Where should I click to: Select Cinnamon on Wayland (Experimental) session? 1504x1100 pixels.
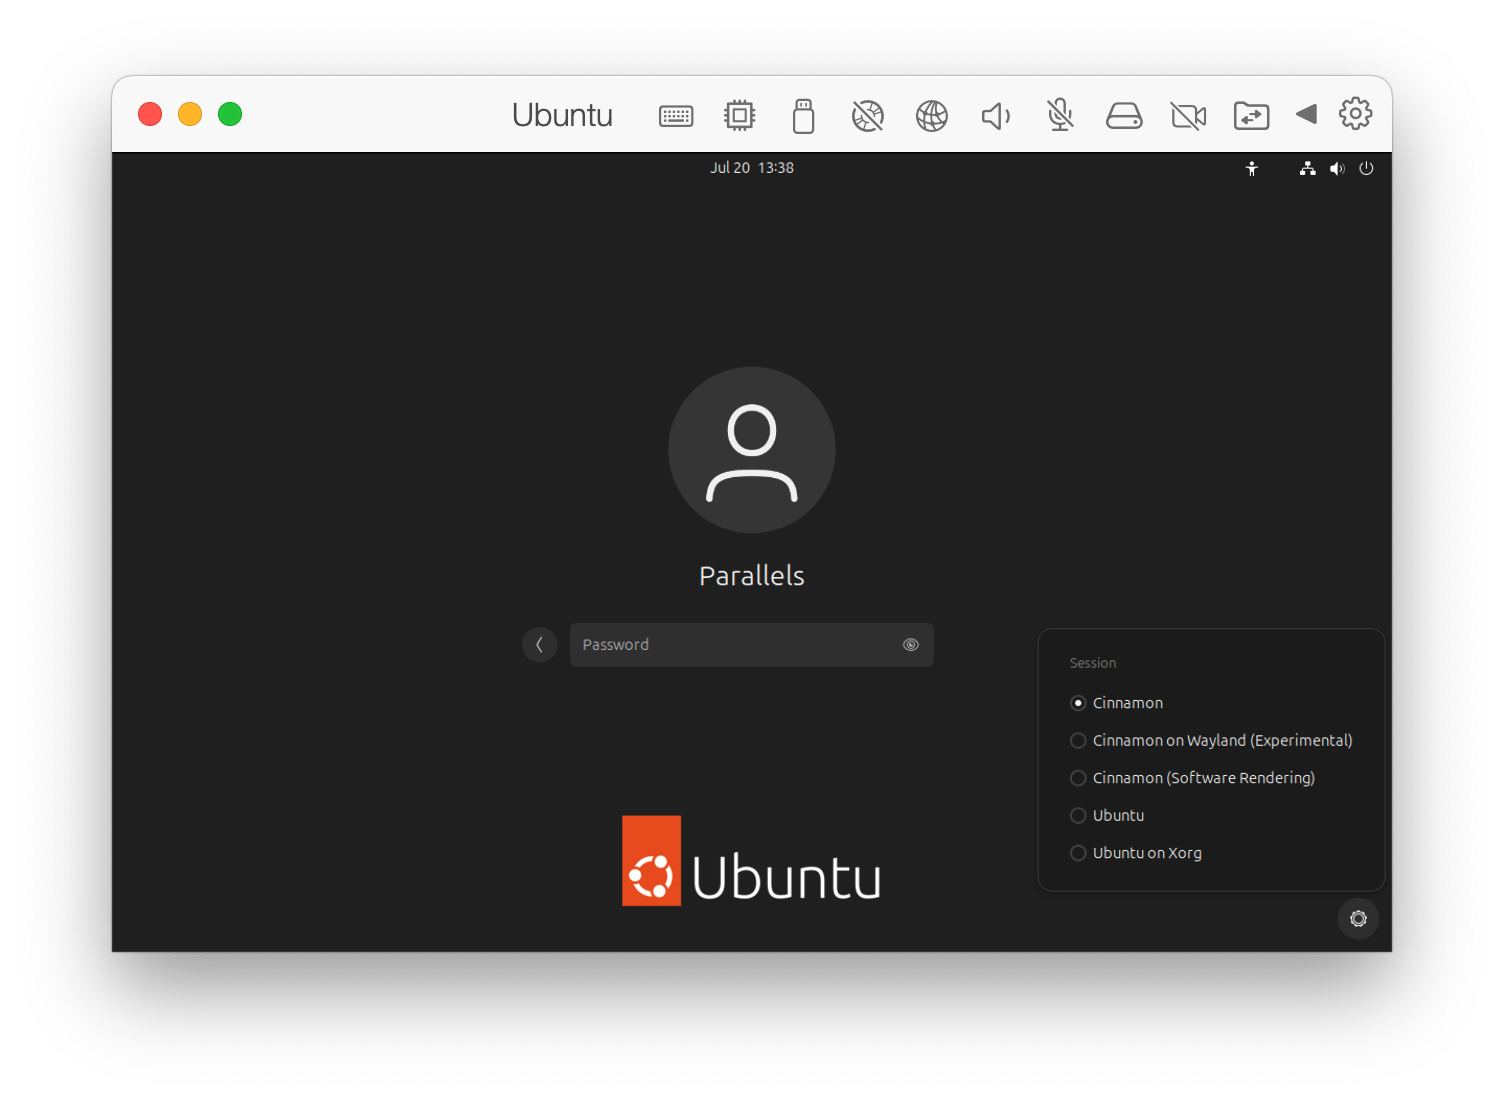coord(1211,741)
